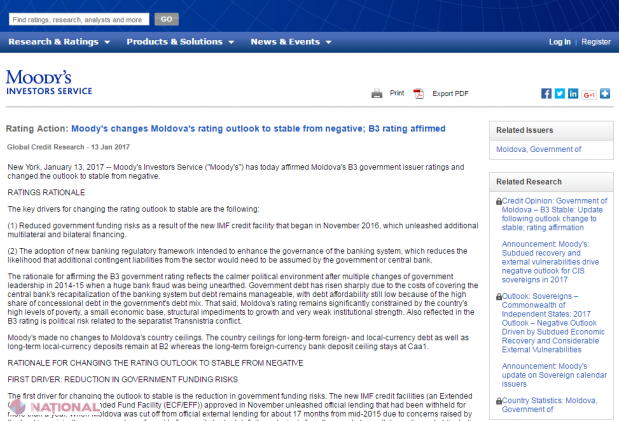
Task: Click the Print text link
Action: tap(397, 93)
